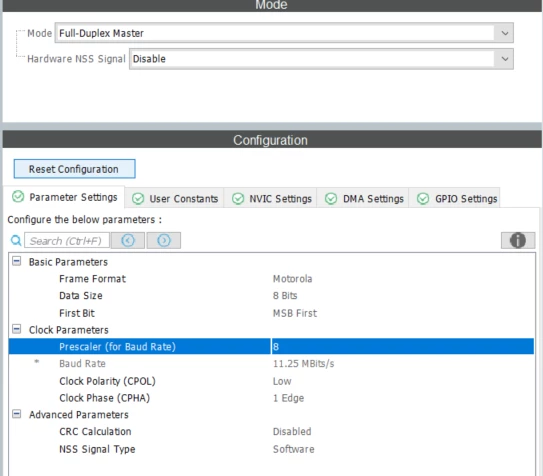Go to previous search result arrow
543x476 pixels.
[x=128, y=241]
